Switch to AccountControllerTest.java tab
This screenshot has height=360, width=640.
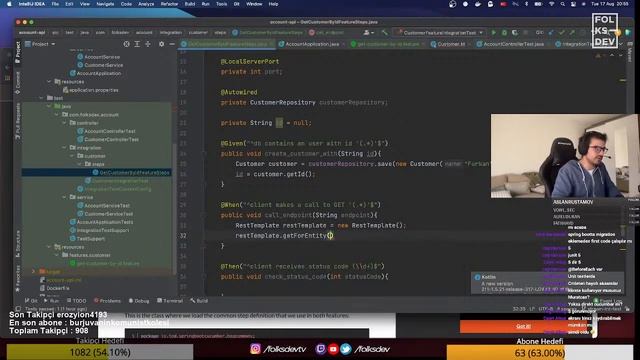pos(513,44)
